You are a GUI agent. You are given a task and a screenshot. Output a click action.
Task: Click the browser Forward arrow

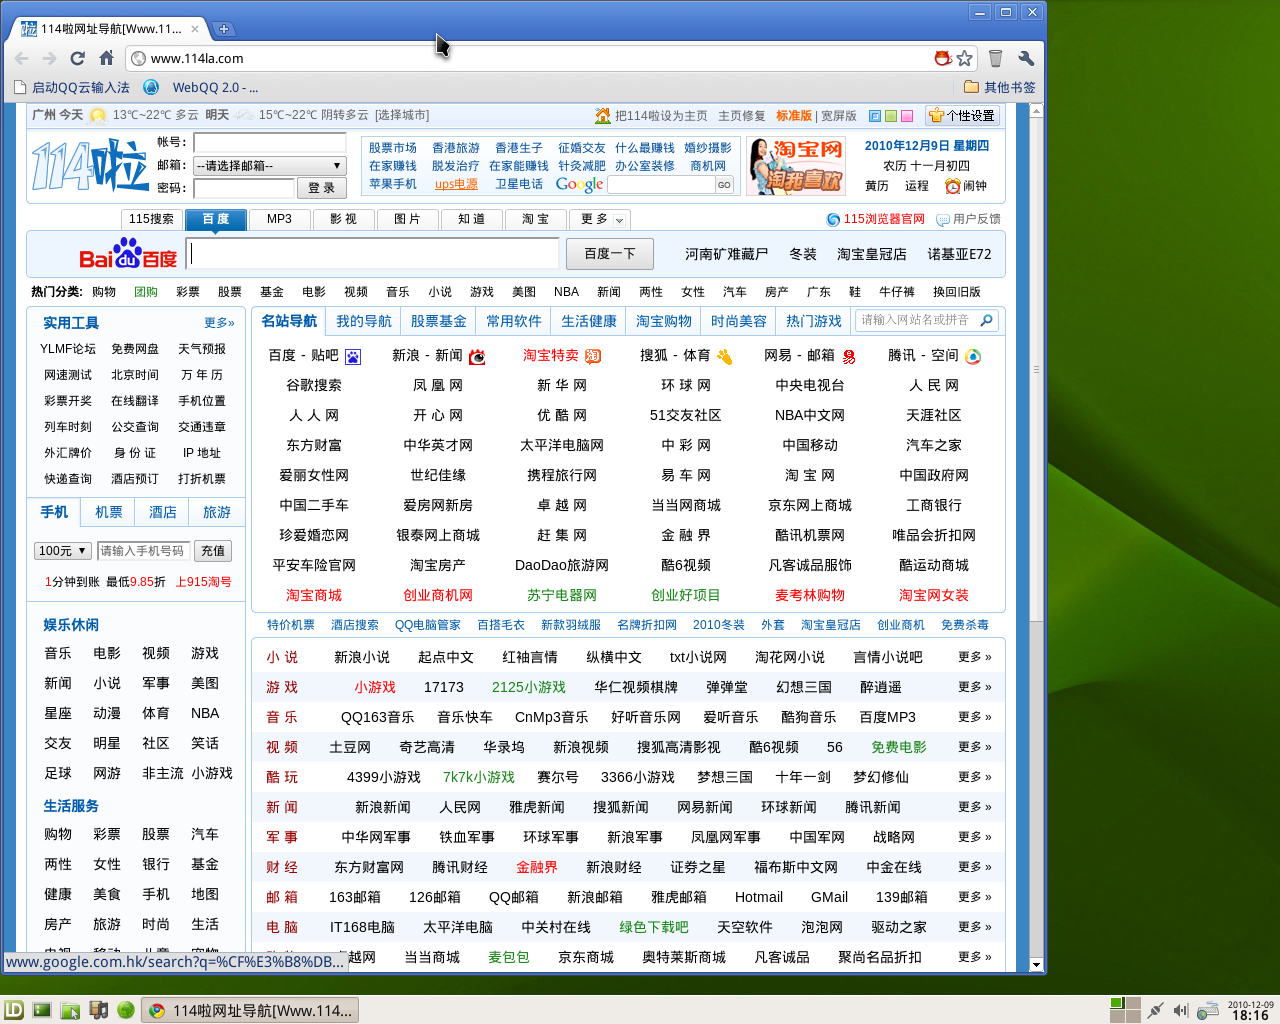pos(49,58)
